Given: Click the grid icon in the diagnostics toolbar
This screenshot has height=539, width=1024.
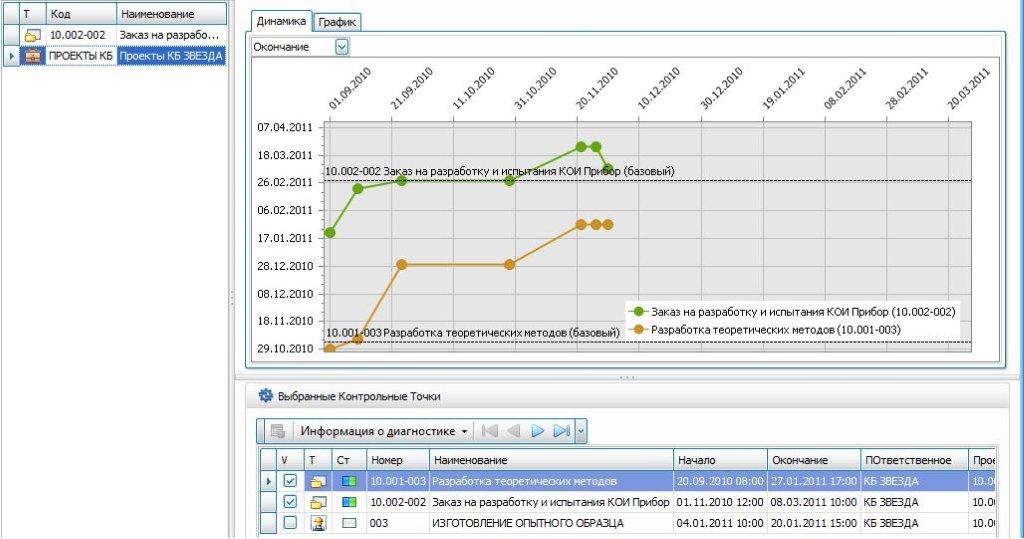Looking at the screenshot, I should click(278, 431).
